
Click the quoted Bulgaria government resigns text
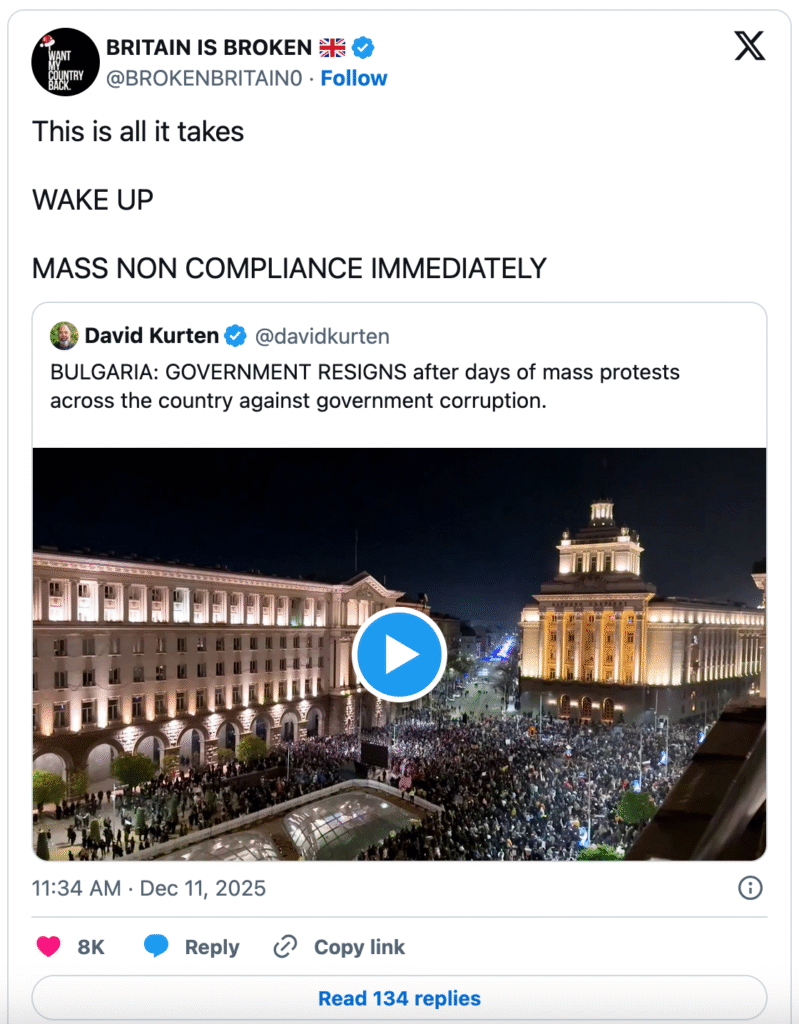tap(364, 386)
